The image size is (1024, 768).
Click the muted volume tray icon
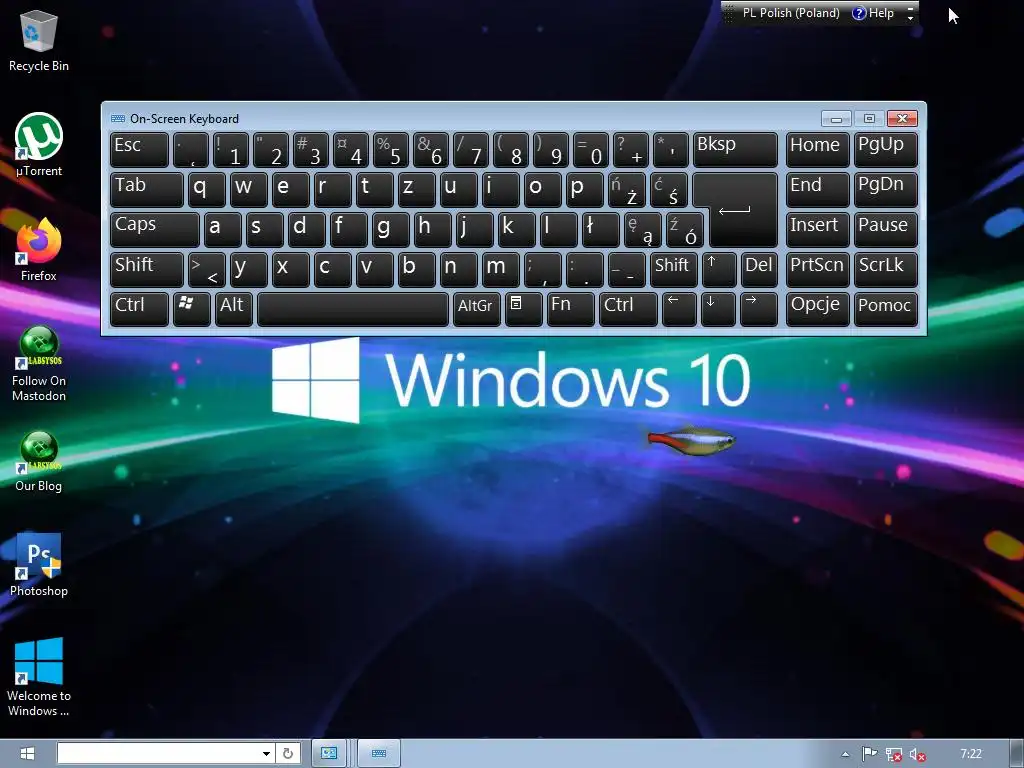pos(918,755)
